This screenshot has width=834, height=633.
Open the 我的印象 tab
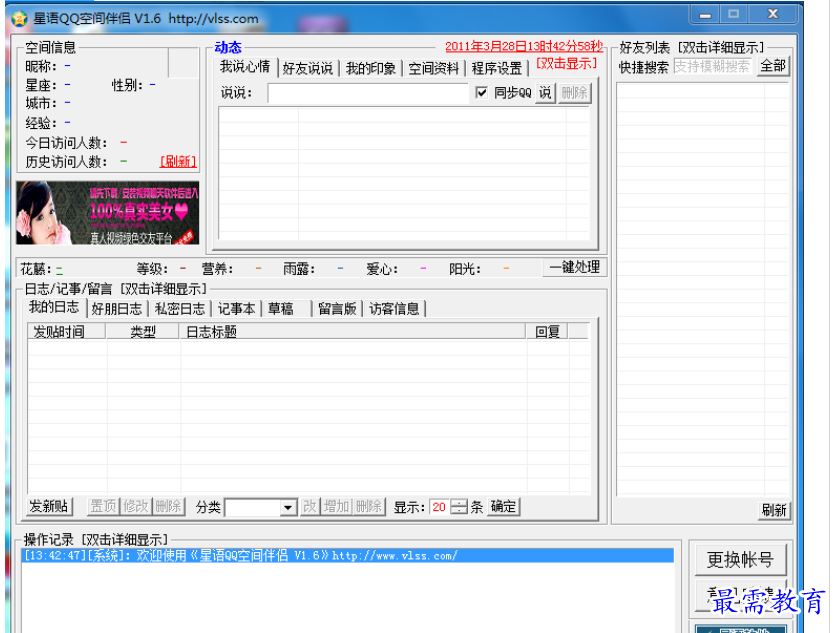click(x=370, y=69)
